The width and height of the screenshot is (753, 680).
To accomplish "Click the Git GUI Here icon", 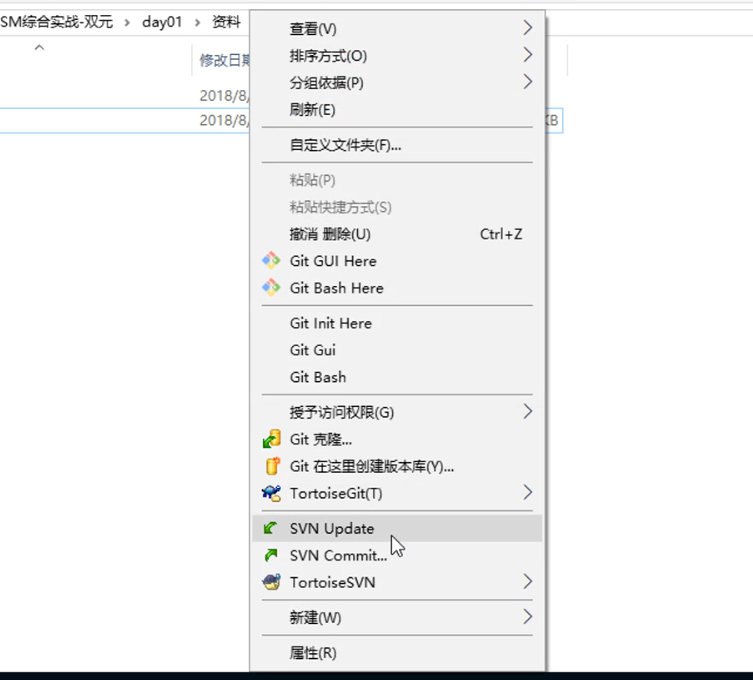I will 271,260.
